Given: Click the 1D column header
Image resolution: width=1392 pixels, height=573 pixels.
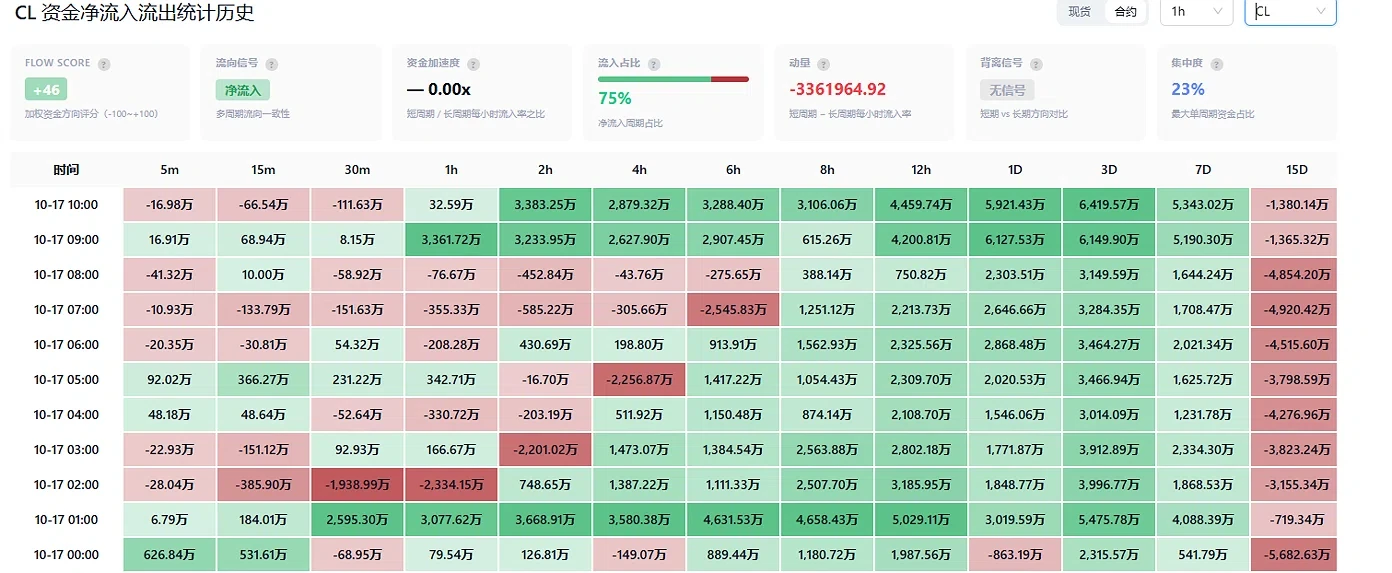Looking at the screenshot, I should point(1015,170).
